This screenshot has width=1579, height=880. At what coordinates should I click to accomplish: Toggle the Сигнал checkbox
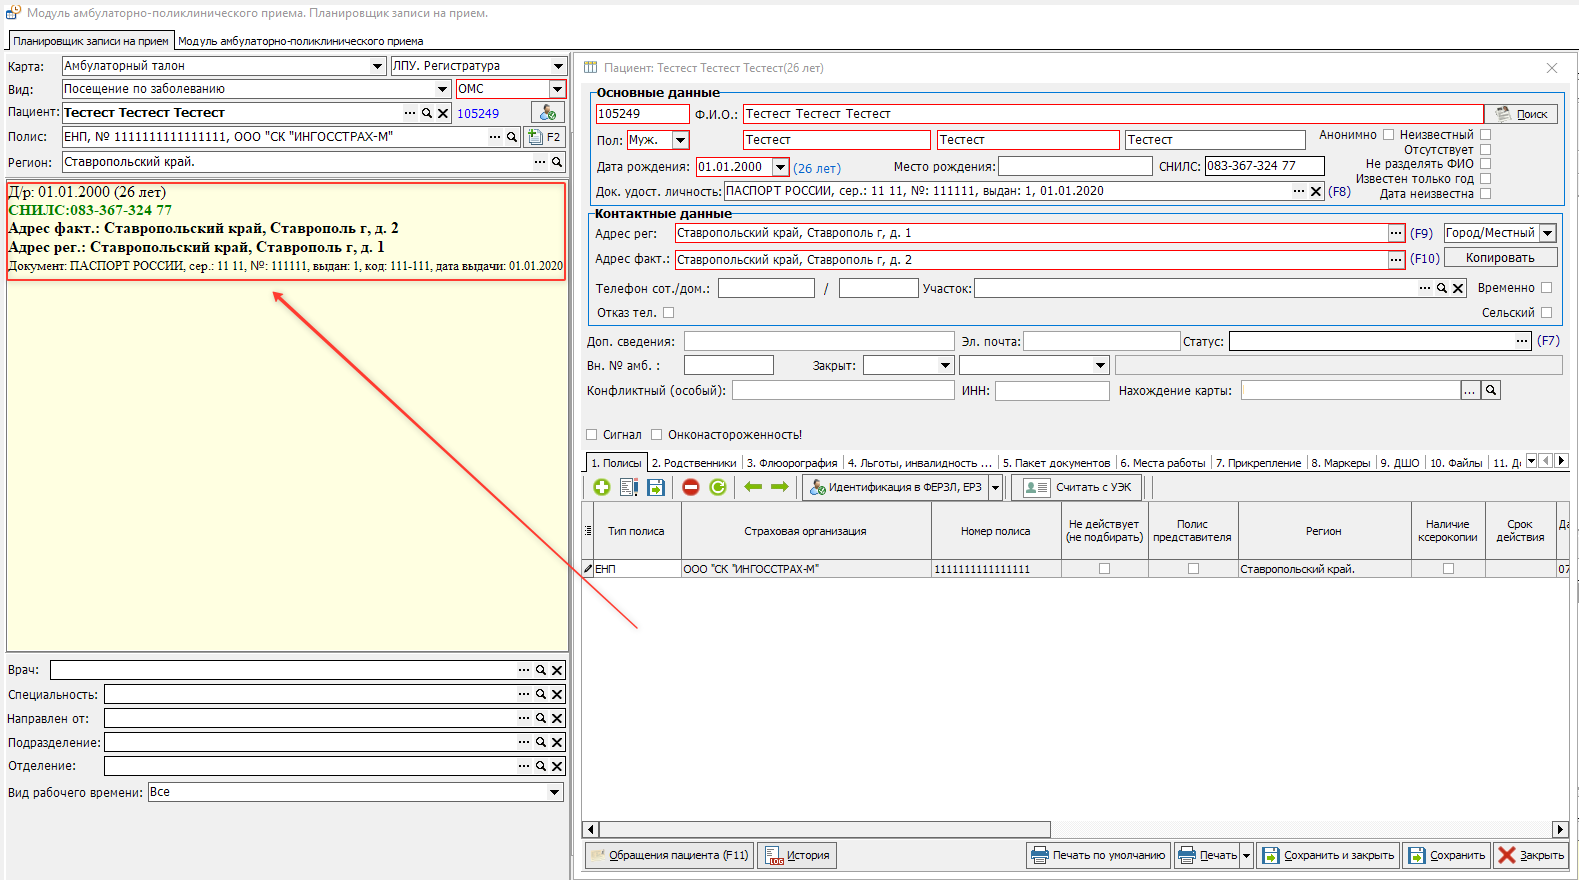pos(592,434)
